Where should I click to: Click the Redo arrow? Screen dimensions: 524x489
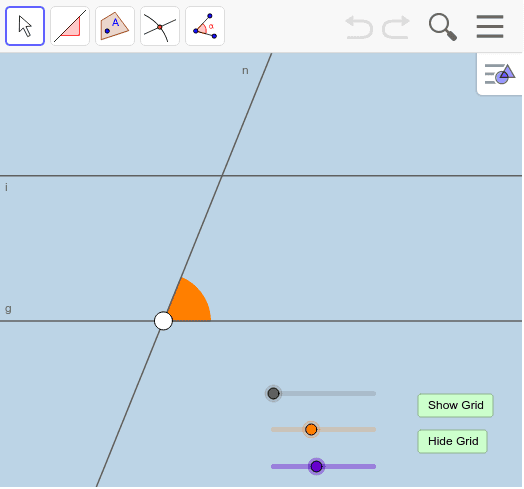coord(396,27)
